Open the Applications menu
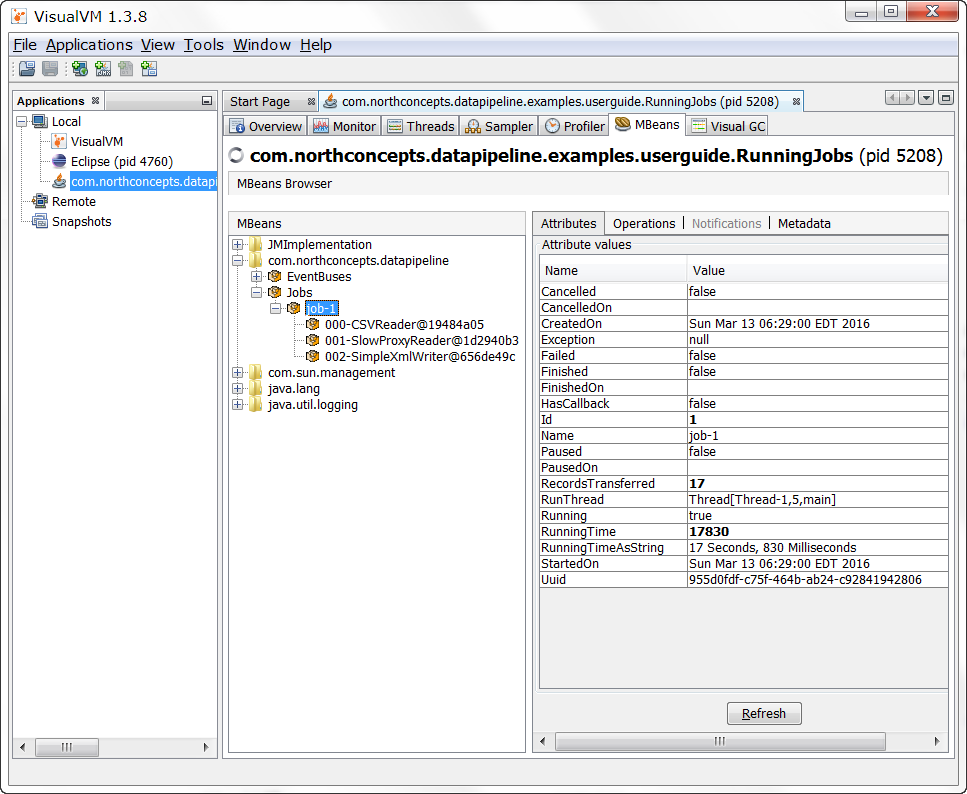 (89, 45)
